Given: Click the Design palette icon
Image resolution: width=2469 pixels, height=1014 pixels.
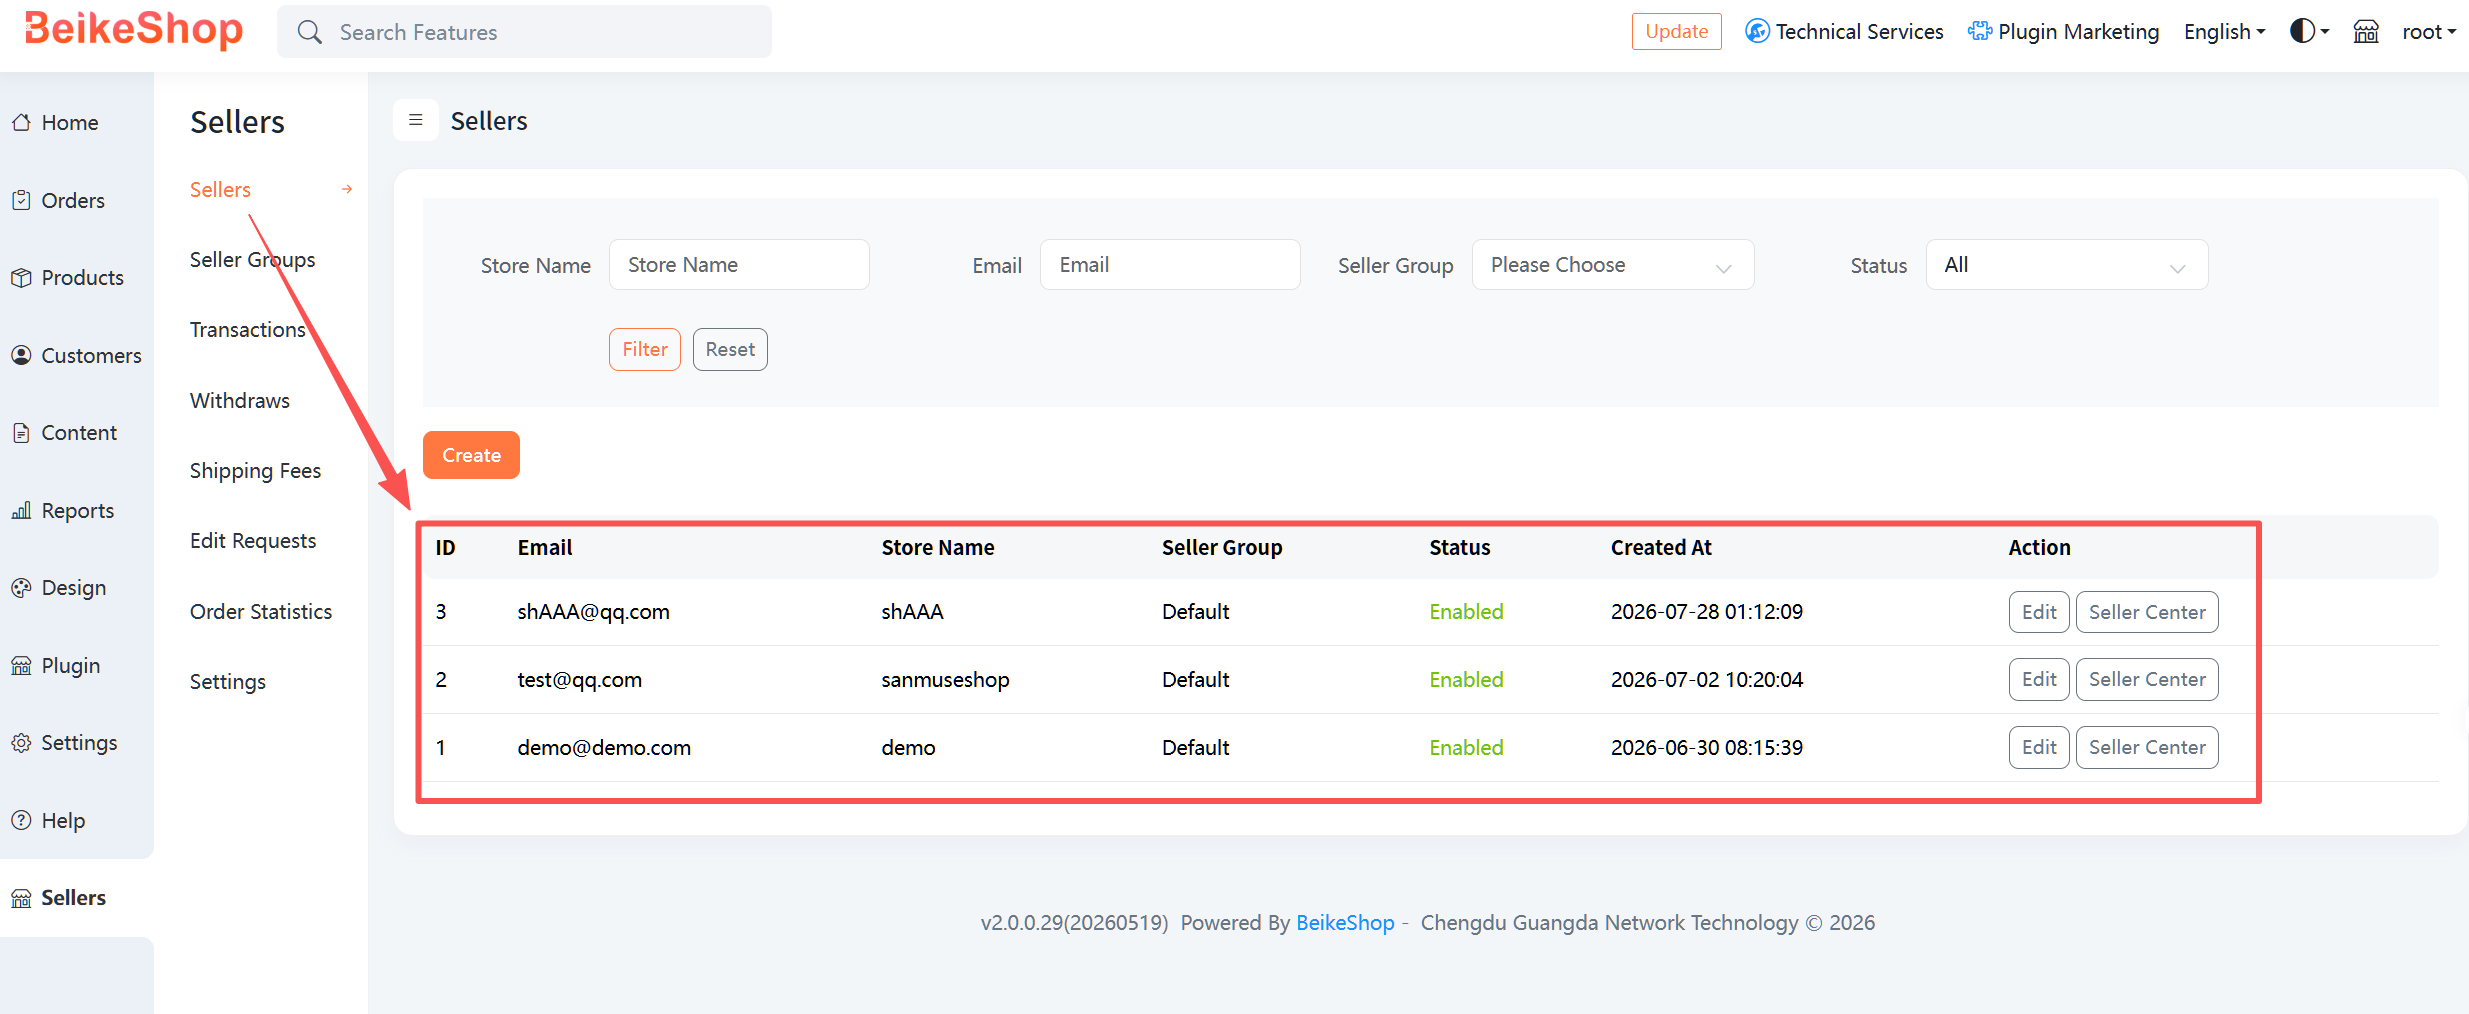Looking at the screenshot, I should pos(21,588).
